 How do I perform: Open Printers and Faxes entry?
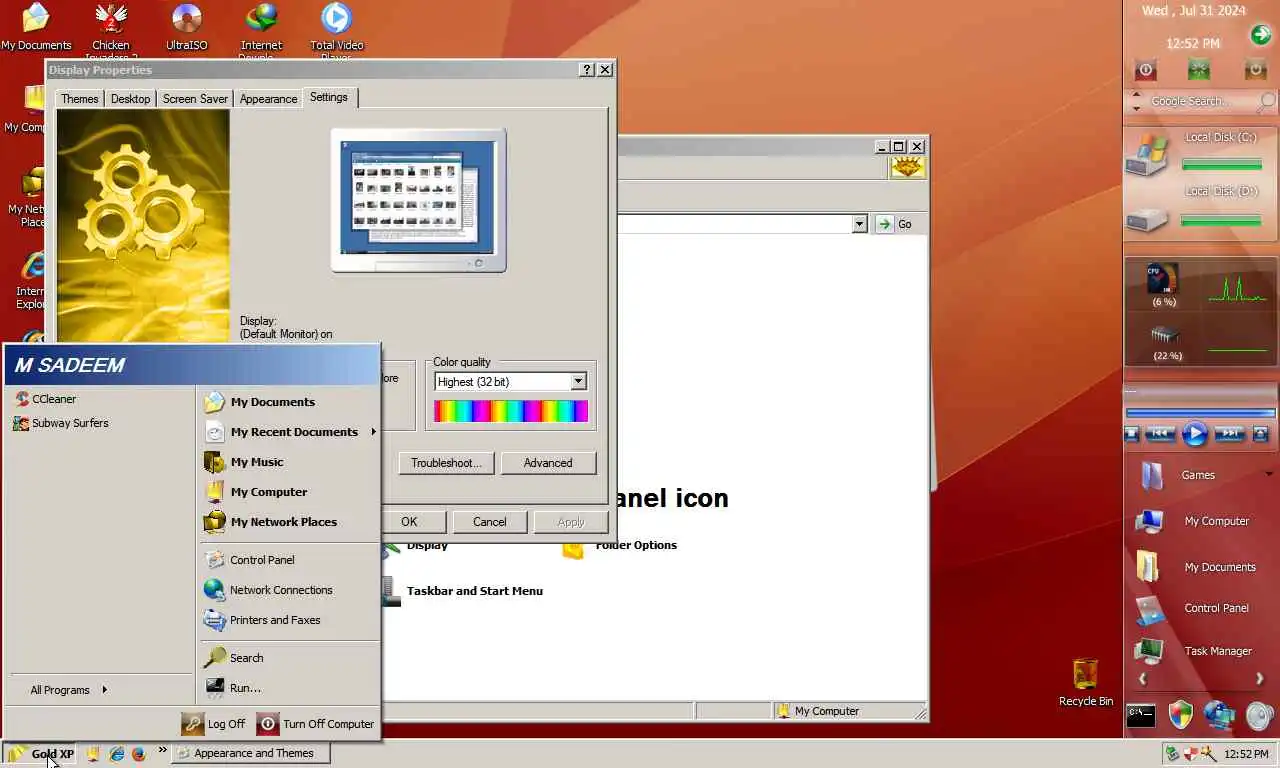262,620
